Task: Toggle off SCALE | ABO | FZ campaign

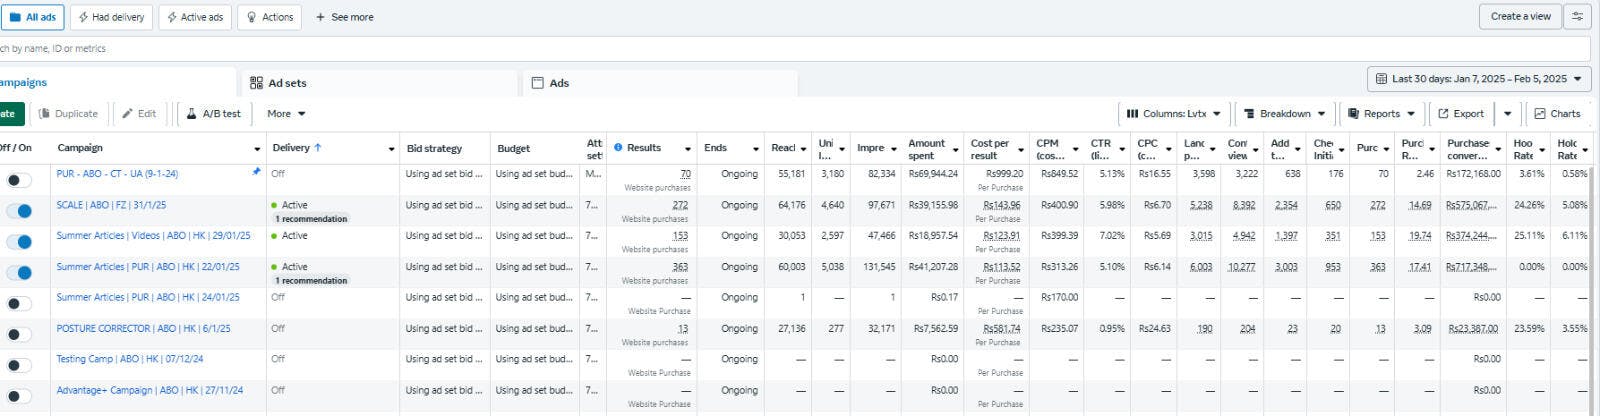Action: 19,211
